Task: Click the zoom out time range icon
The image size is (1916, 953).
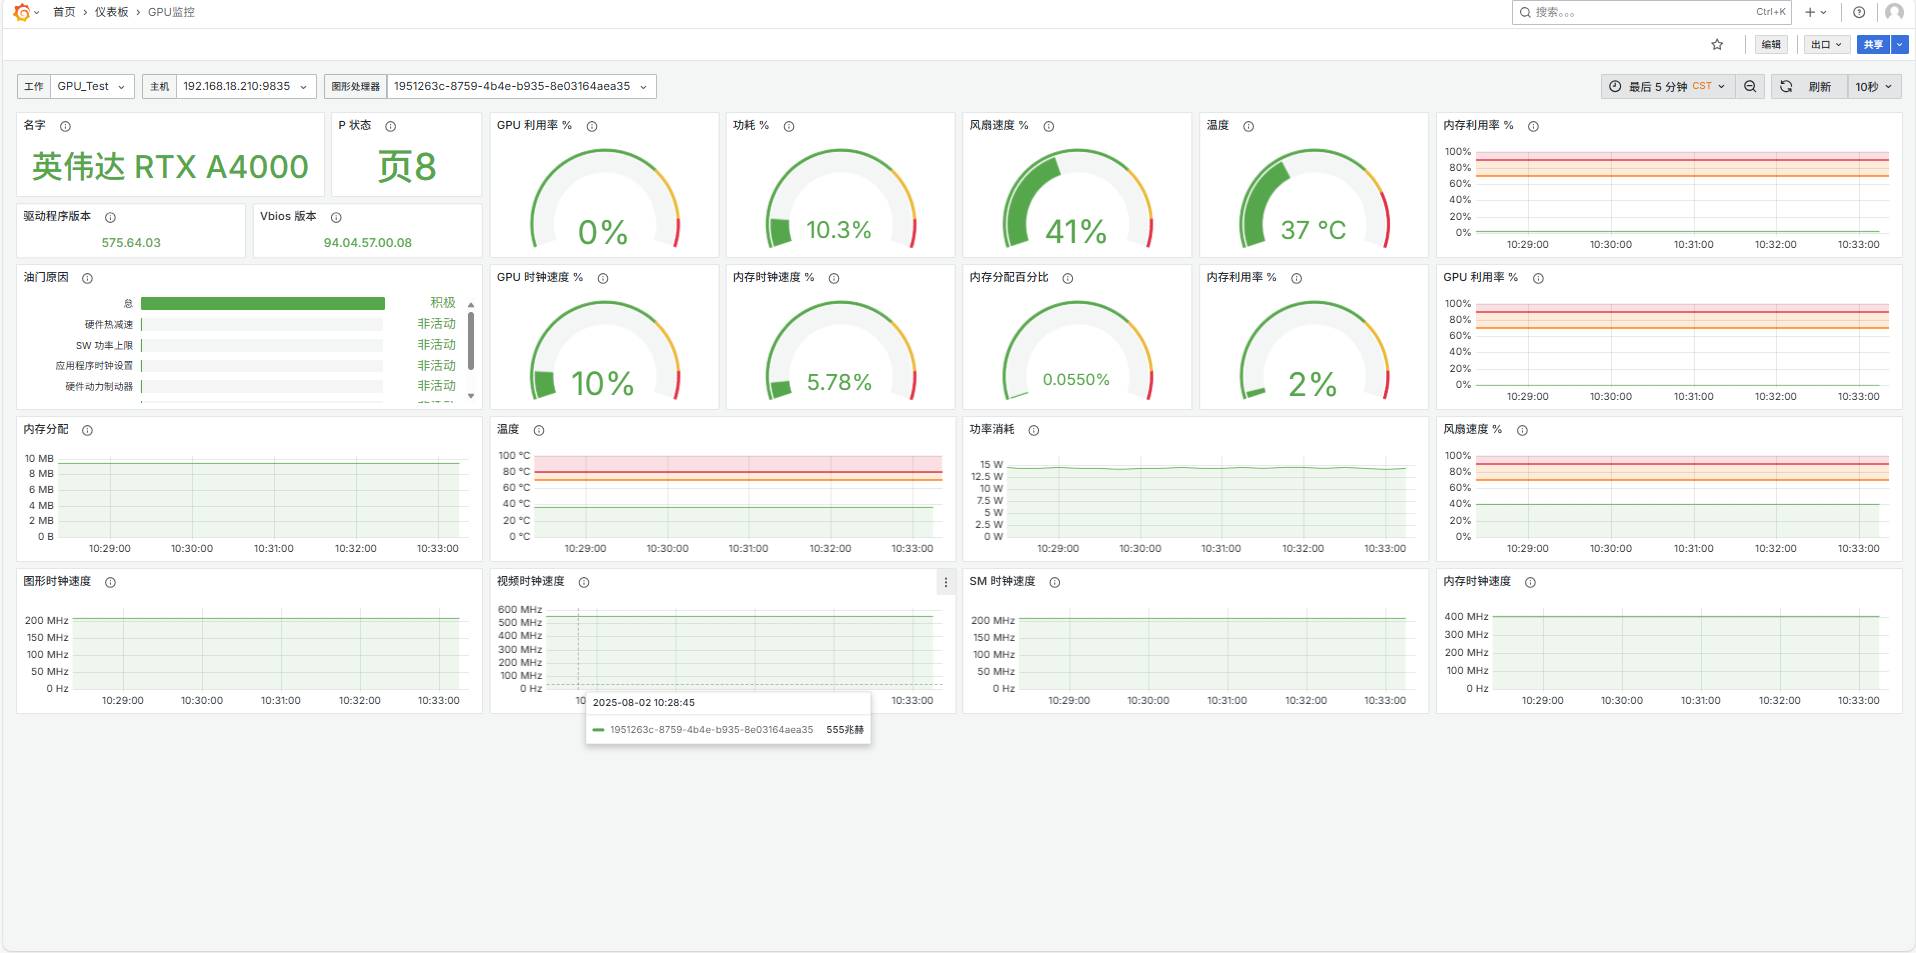Action: tap(1750, 87)
